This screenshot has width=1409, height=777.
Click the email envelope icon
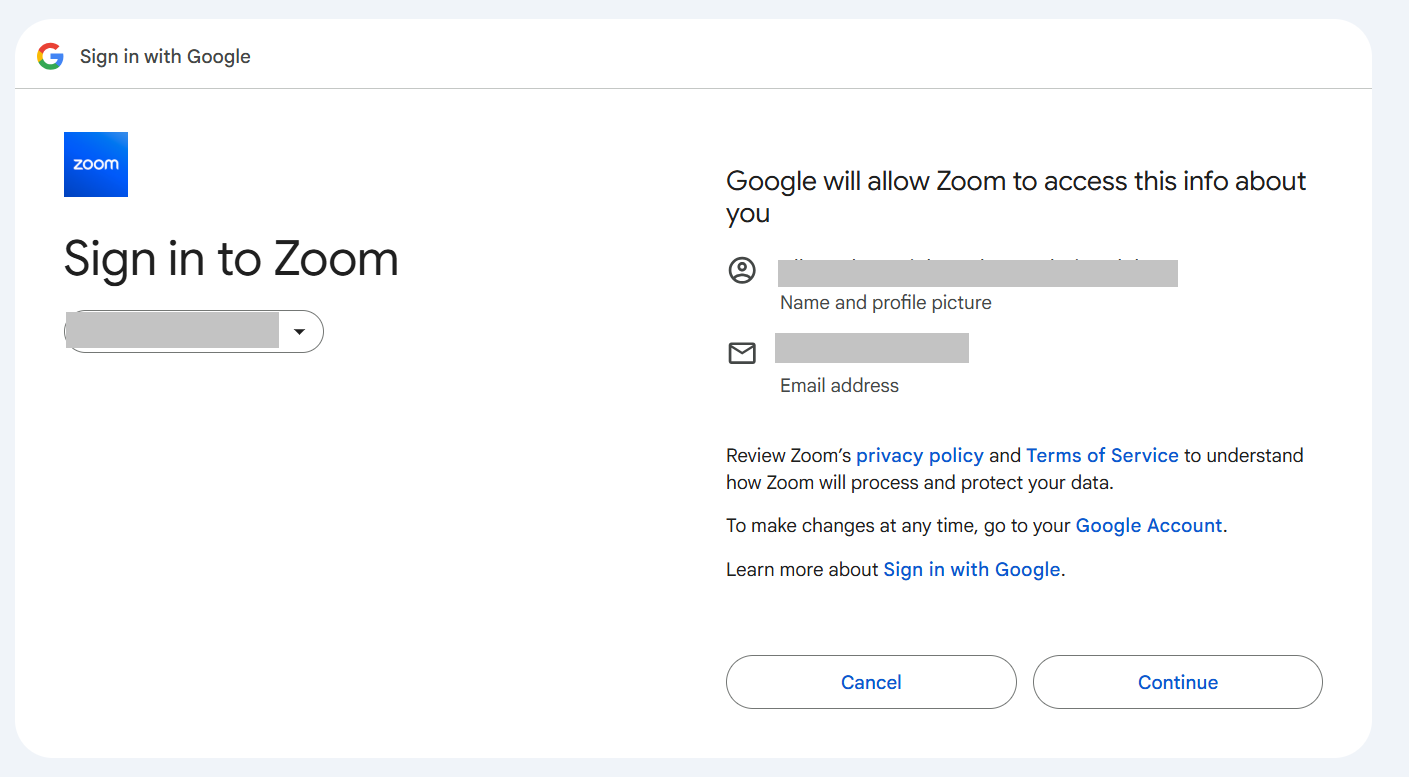click(742, 353)
